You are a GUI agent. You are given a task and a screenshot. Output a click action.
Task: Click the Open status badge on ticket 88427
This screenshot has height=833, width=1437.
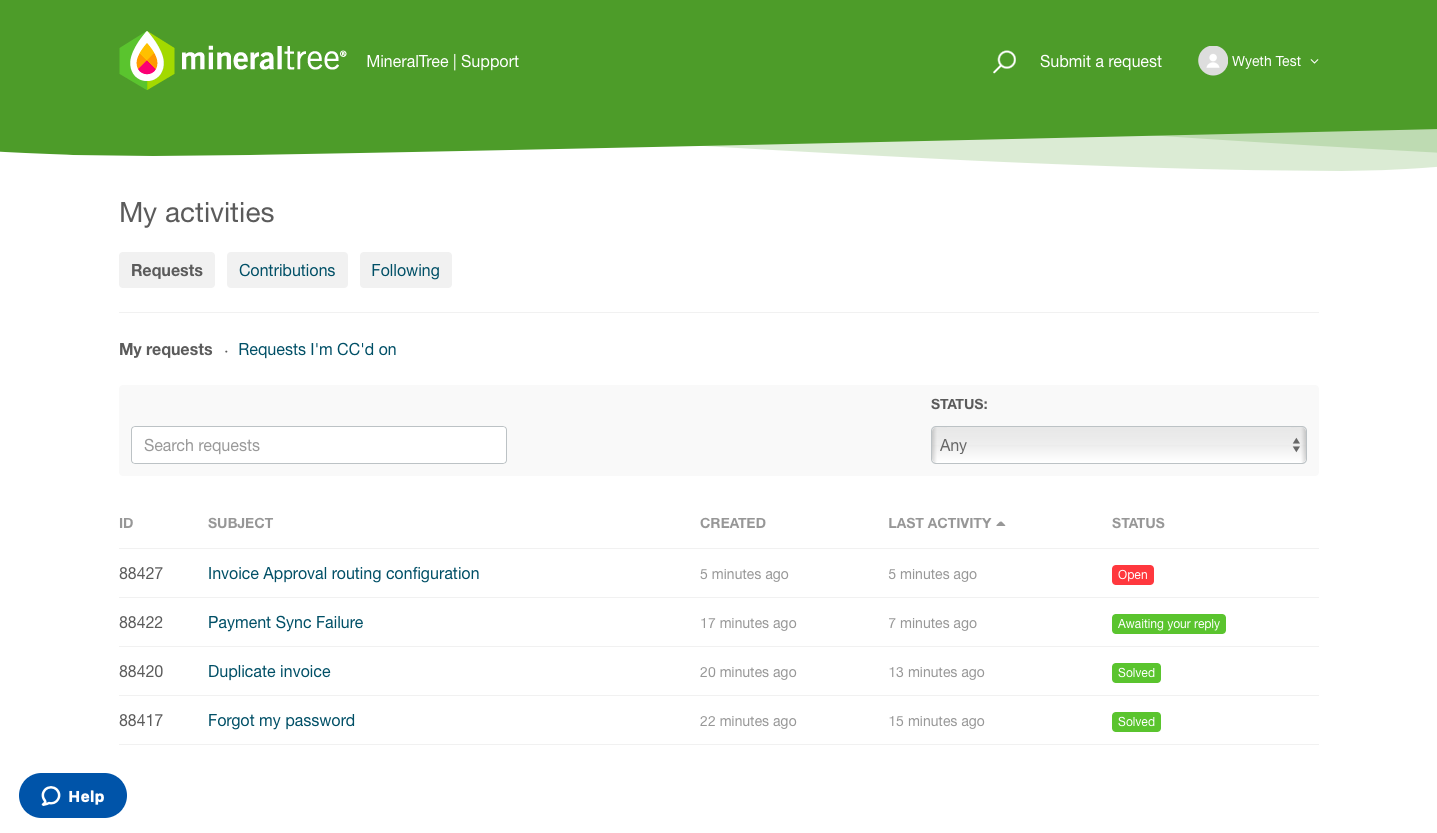pos(1132,574)
